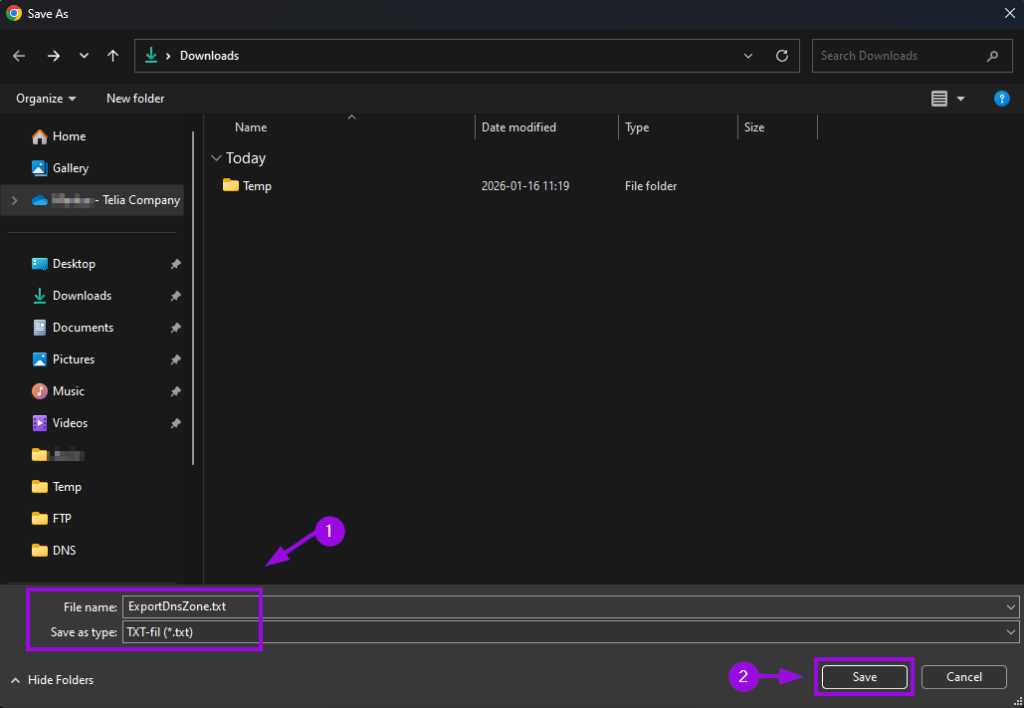Expand the address bar history dropdown

point(749,56)
